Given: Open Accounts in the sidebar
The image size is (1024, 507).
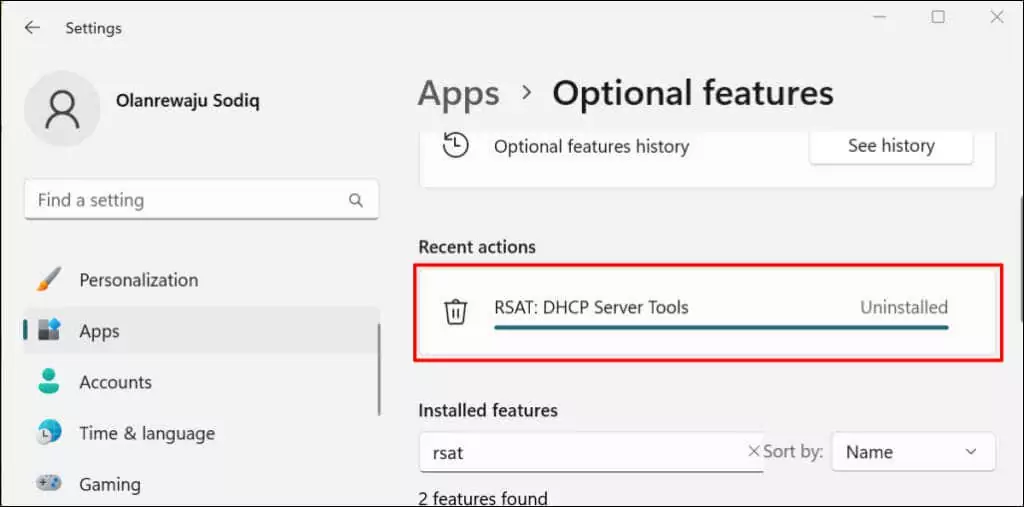Looking at the screenshot, I should tap(115, 382).
